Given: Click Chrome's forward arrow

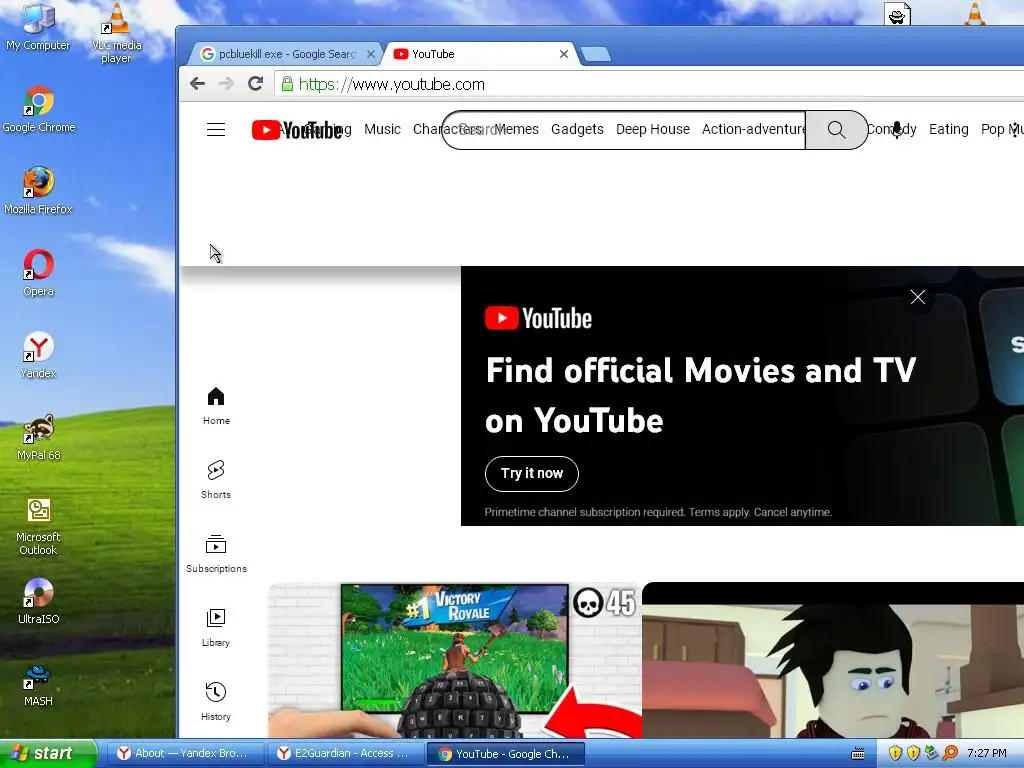Looking at the screenshot, I should (x=226, y=84).
